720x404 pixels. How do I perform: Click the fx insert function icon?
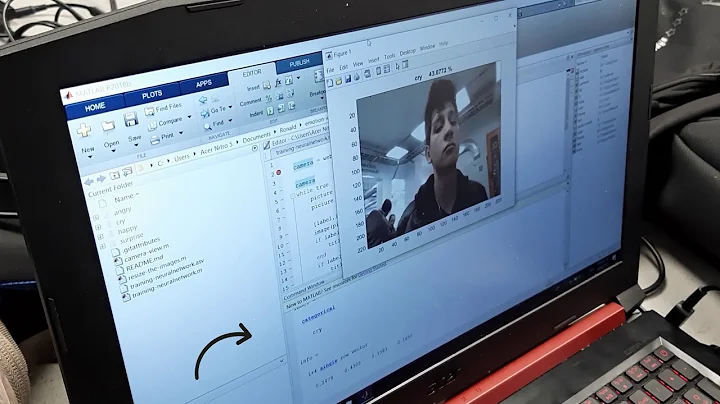click(278, 83)
